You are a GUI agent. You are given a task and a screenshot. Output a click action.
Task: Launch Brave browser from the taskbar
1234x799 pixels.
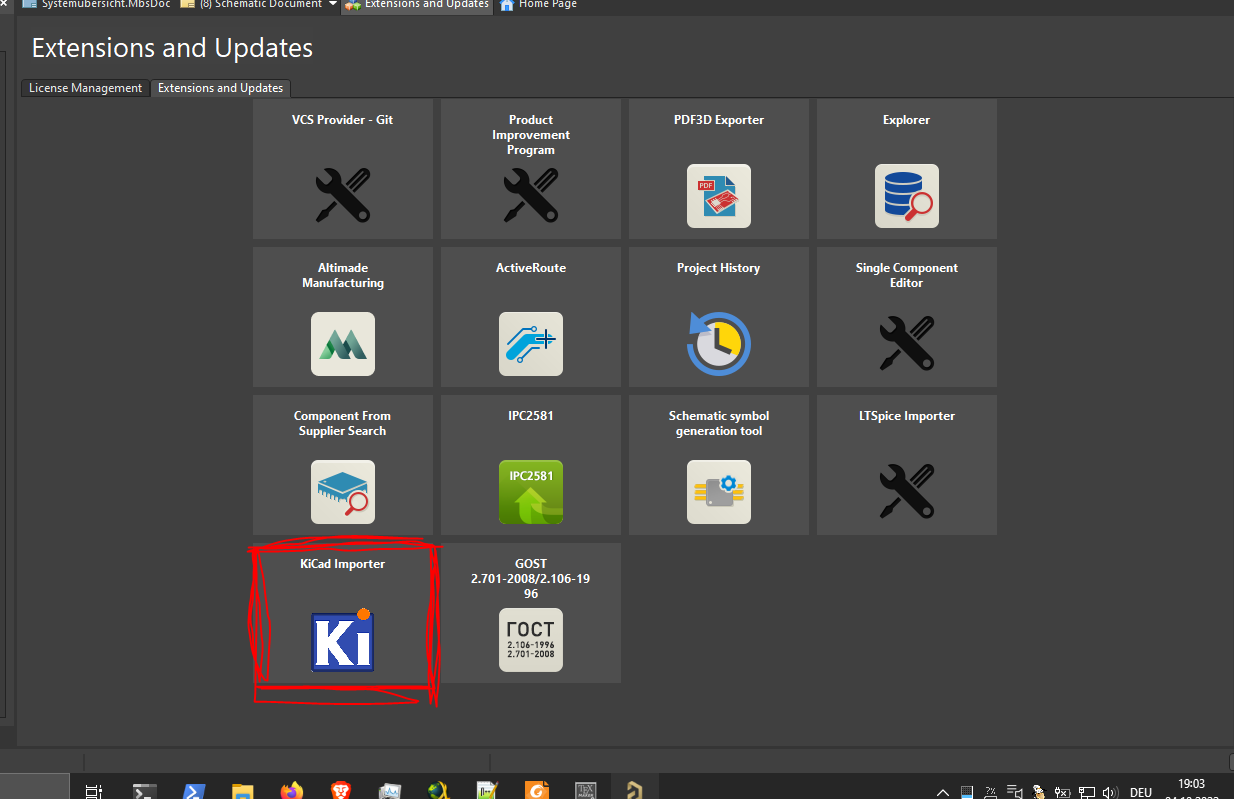coord(341,791)
